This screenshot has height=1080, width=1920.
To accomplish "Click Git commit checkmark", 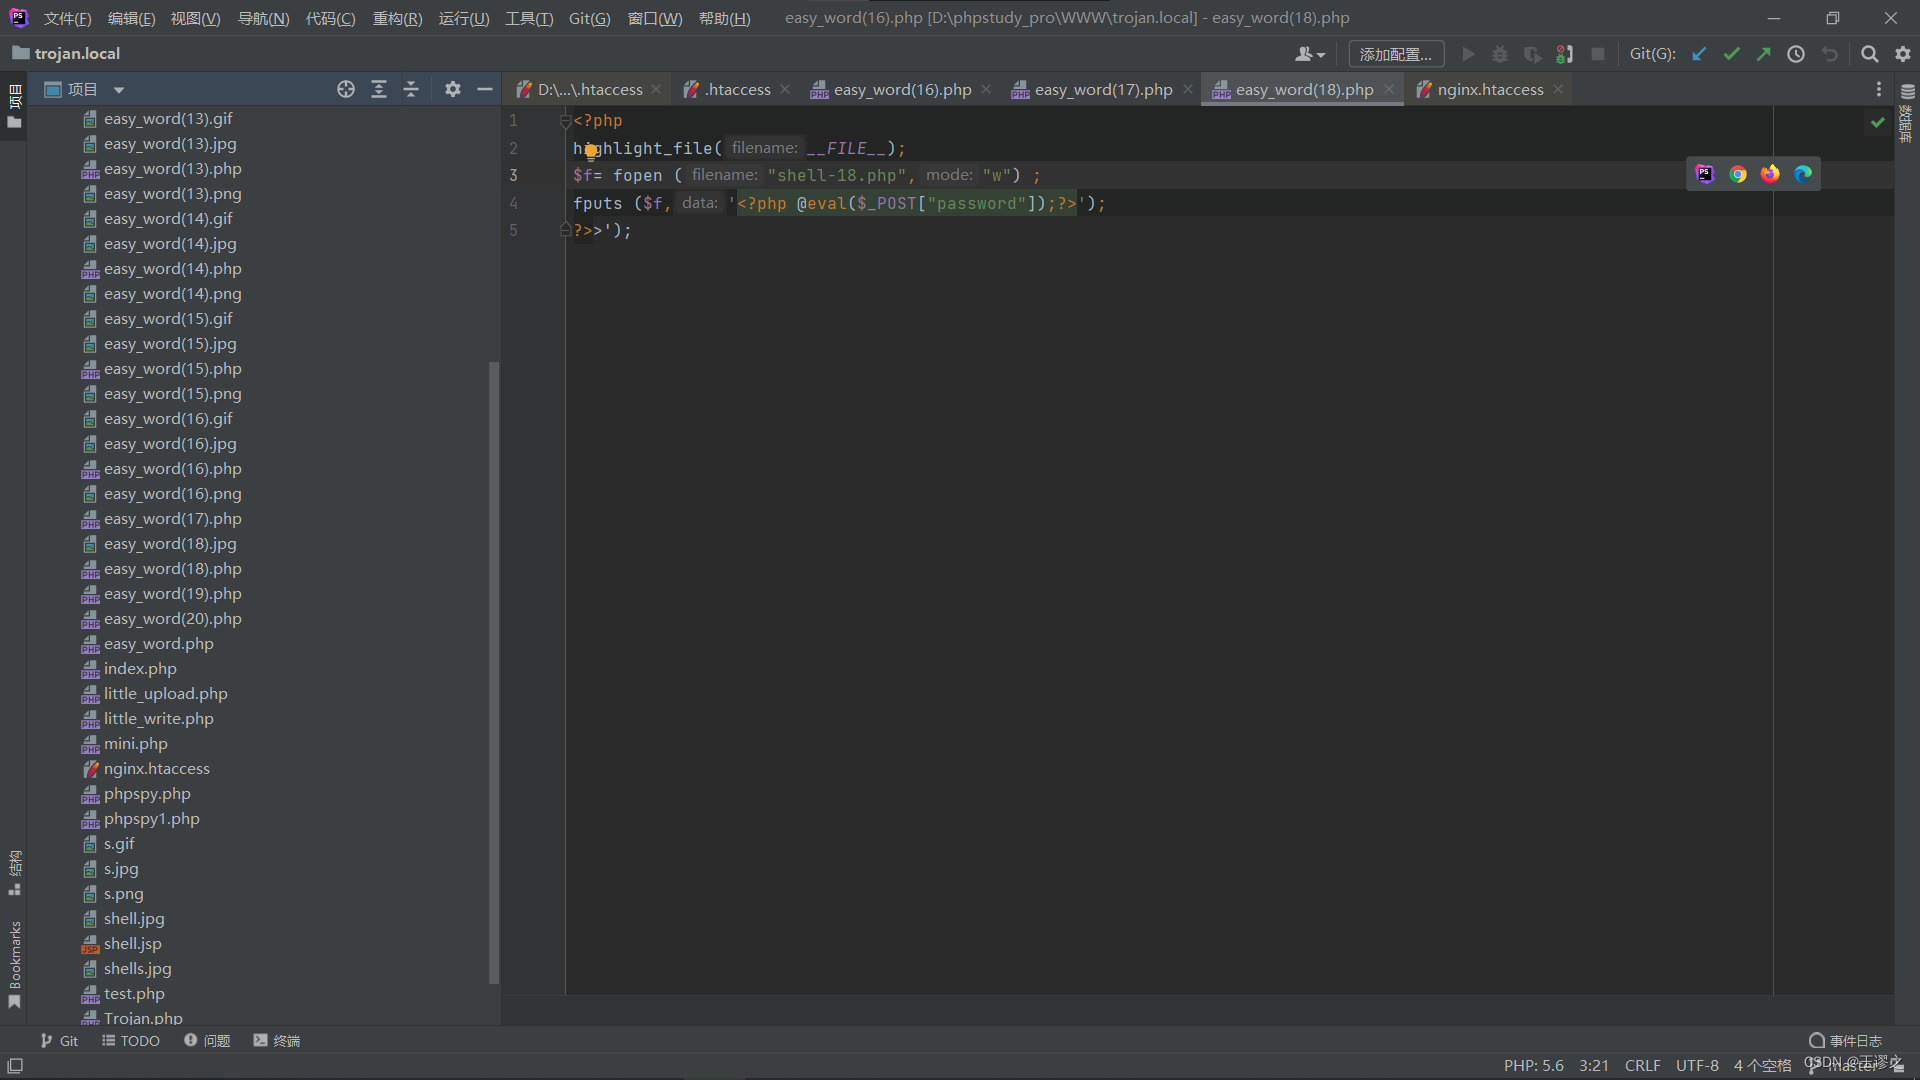I will coord(1731,54).
